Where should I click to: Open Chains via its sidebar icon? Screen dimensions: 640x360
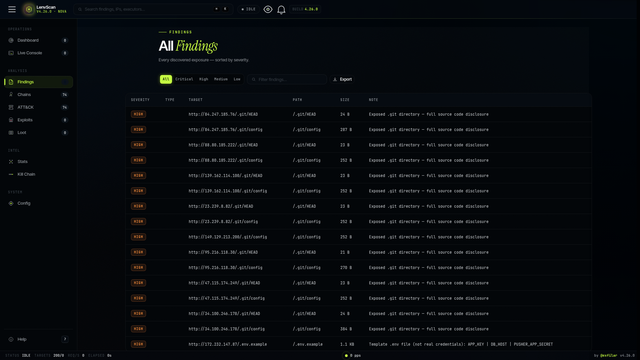(x=11, y=95)
